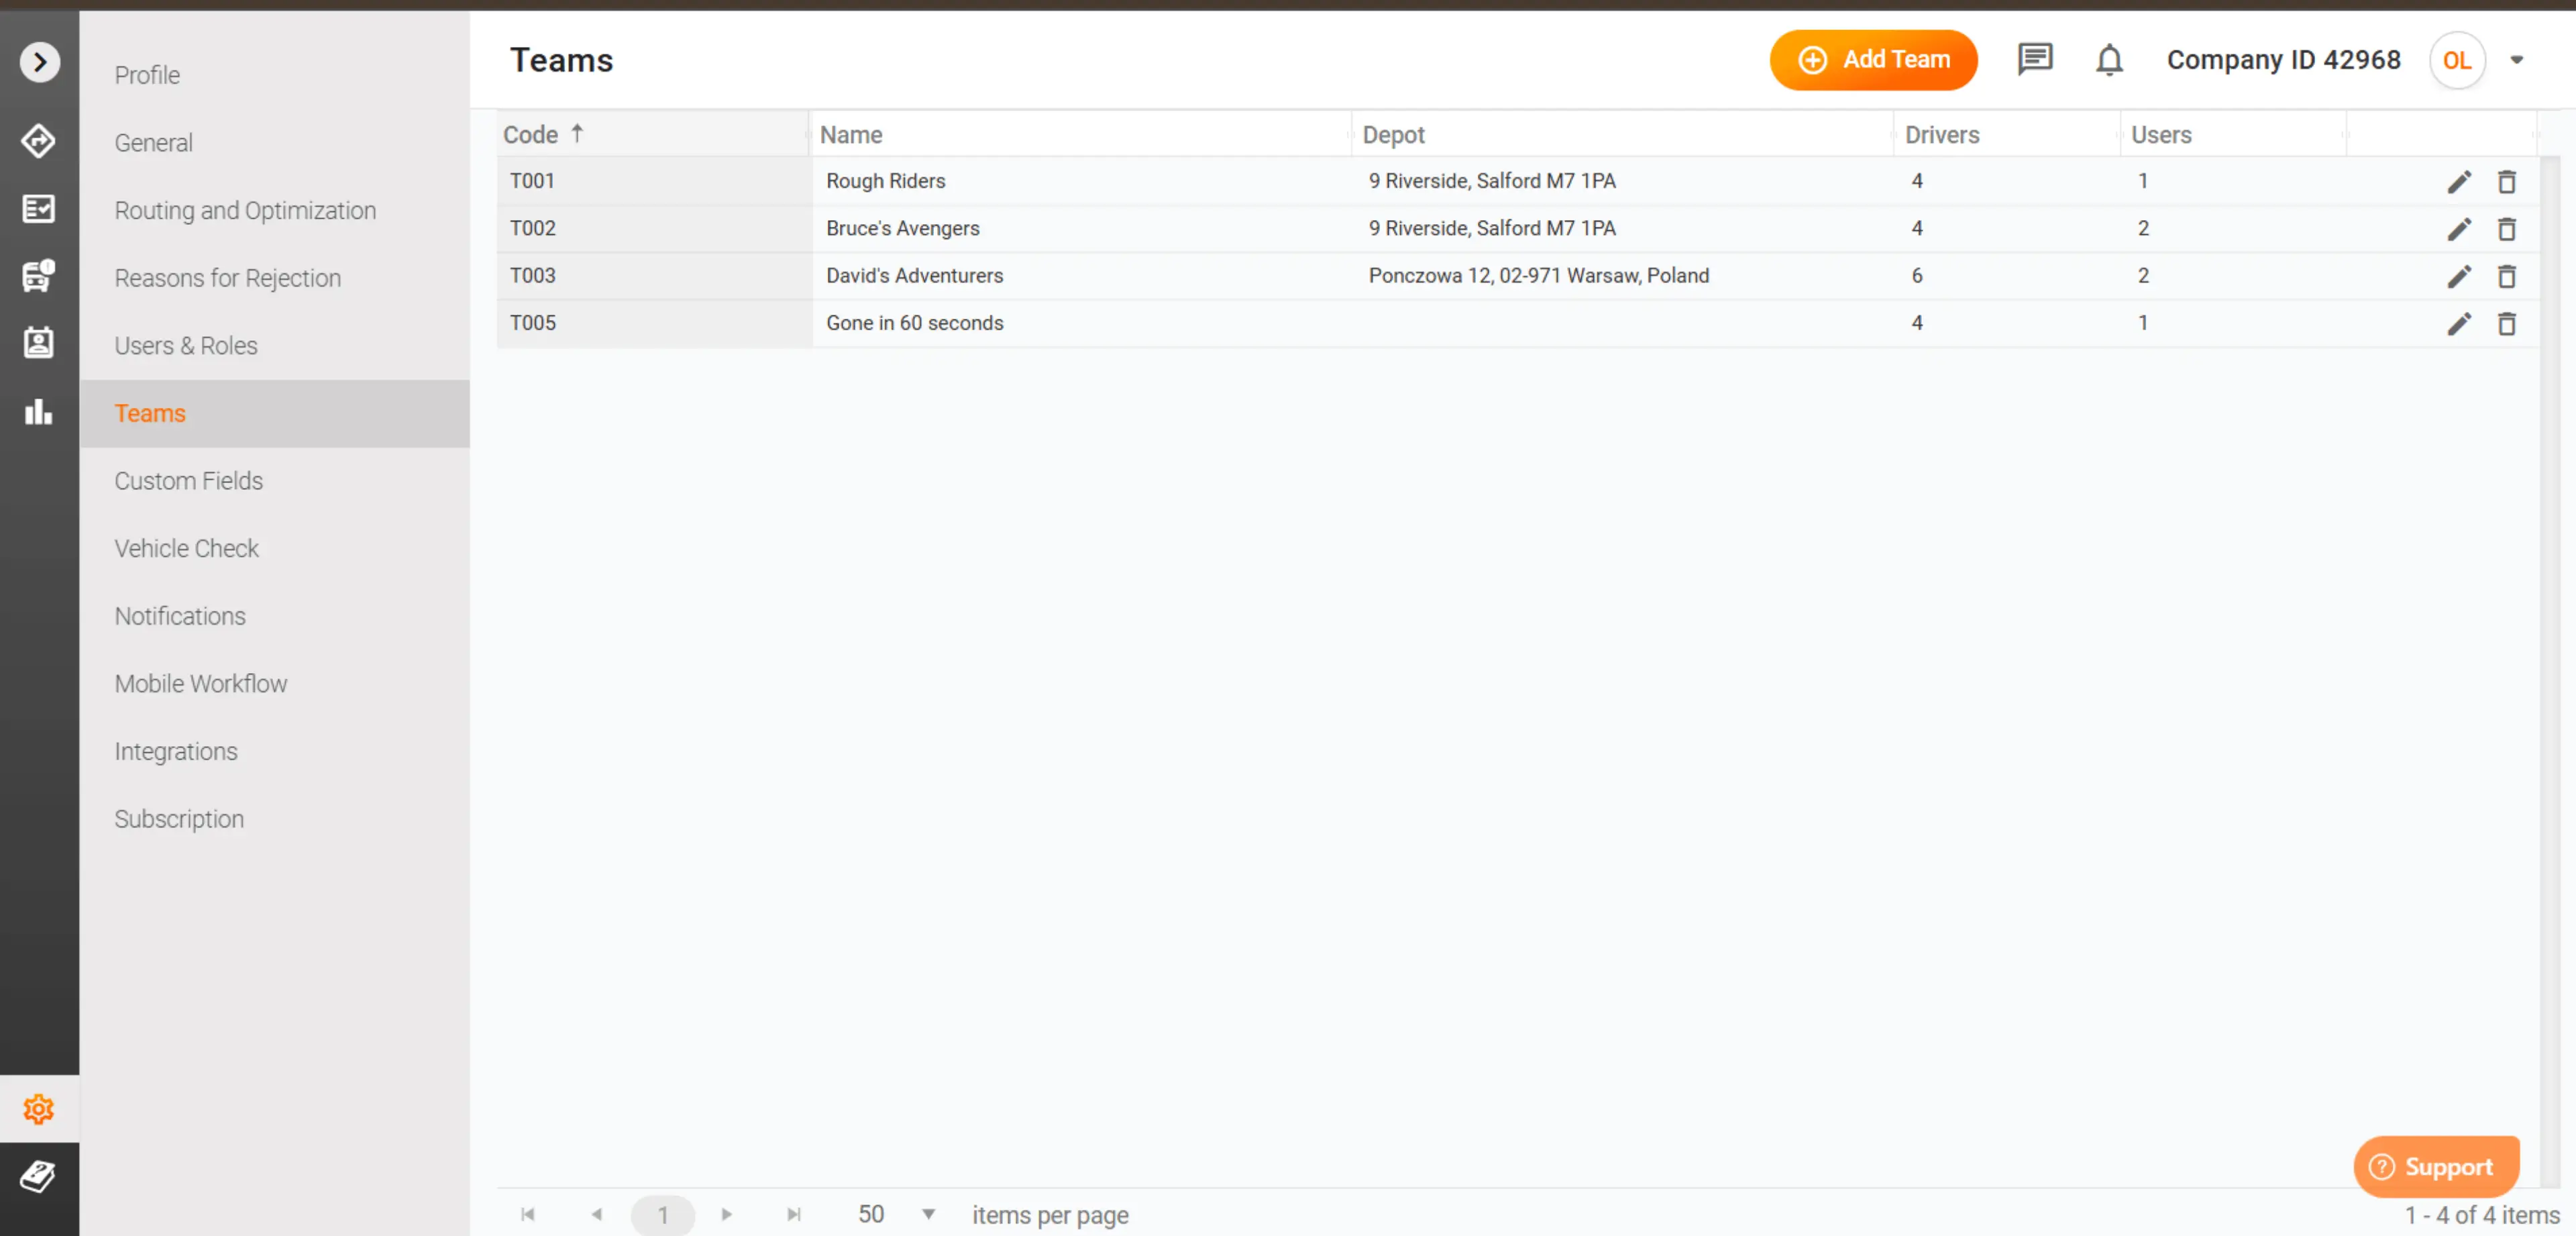Select the orders checklist icon in sidebar
Viewport: 2576px width, 1236px height.
tap(38, 209)
